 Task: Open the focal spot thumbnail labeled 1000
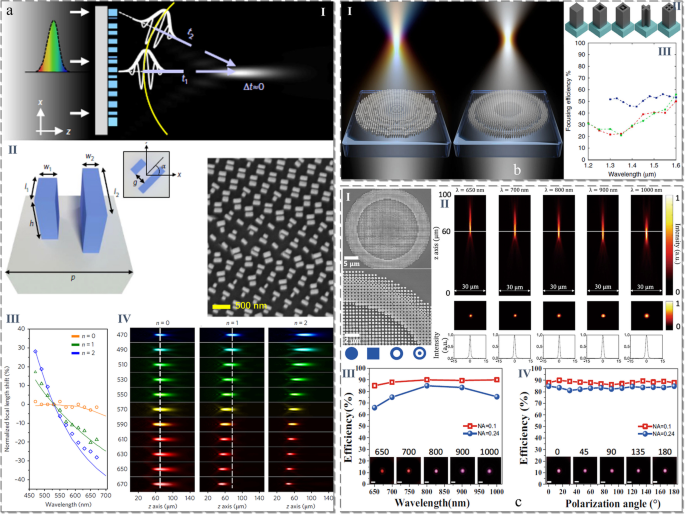(x=489, y=470)
